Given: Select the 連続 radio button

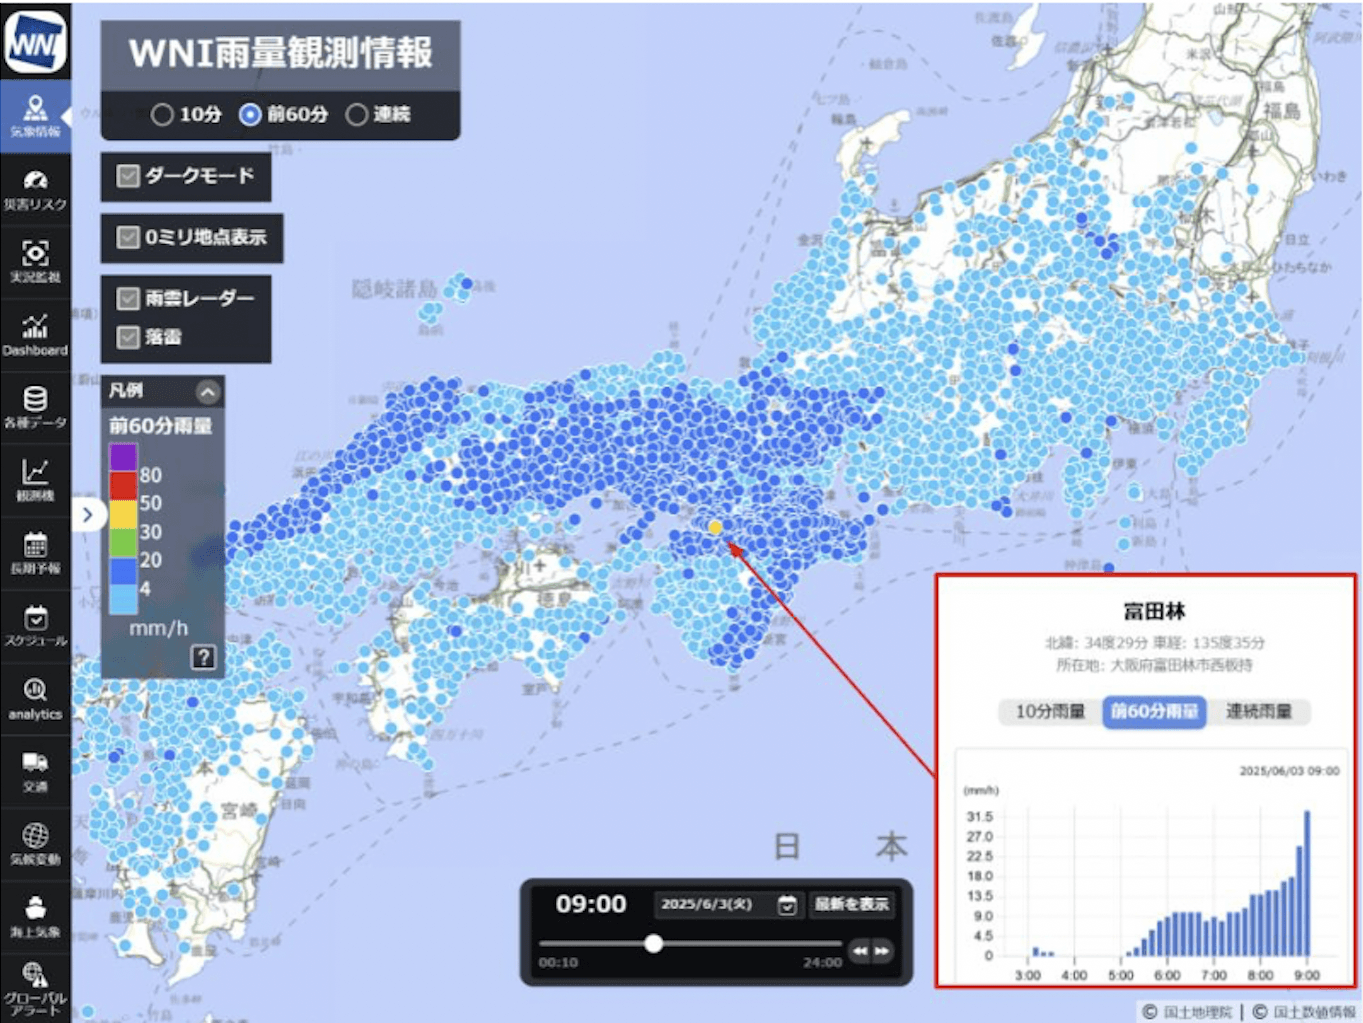Looking at the screenshot, I should (x=357, y=115).
